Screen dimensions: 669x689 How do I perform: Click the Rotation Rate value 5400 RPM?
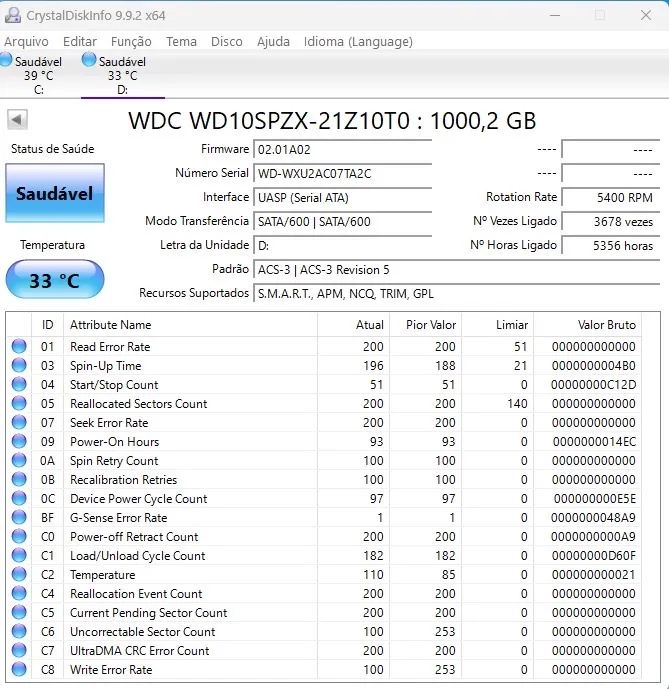(611, 198)
